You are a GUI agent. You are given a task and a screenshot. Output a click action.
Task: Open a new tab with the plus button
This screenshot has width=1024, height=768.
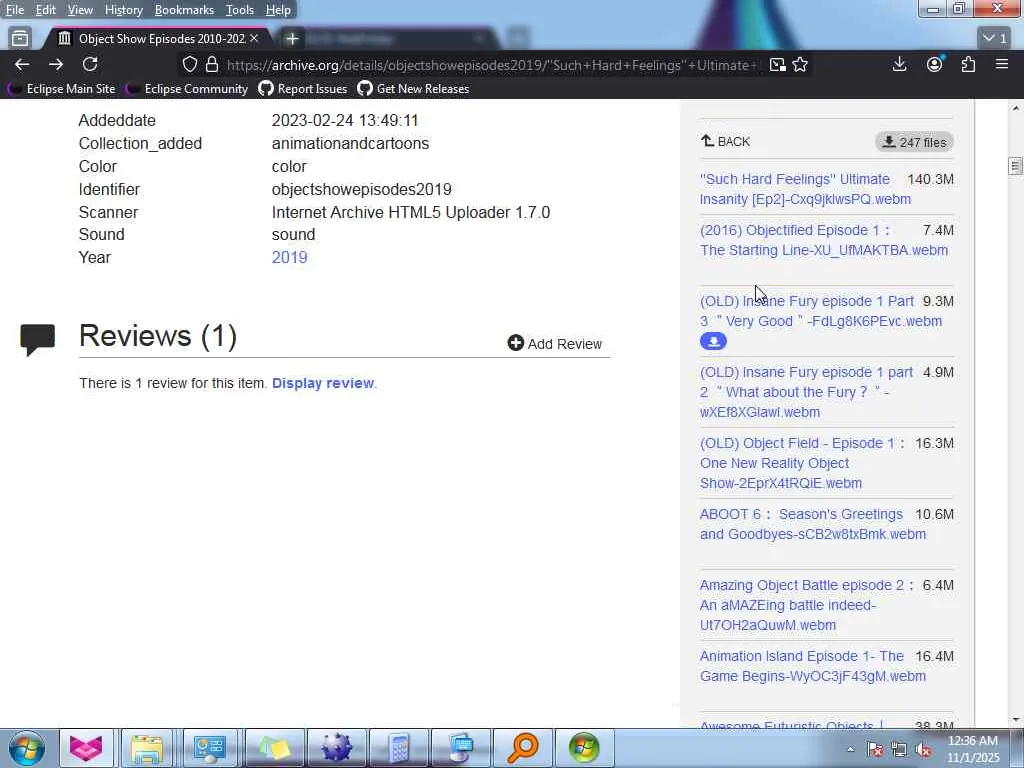(x=292, y=39)
